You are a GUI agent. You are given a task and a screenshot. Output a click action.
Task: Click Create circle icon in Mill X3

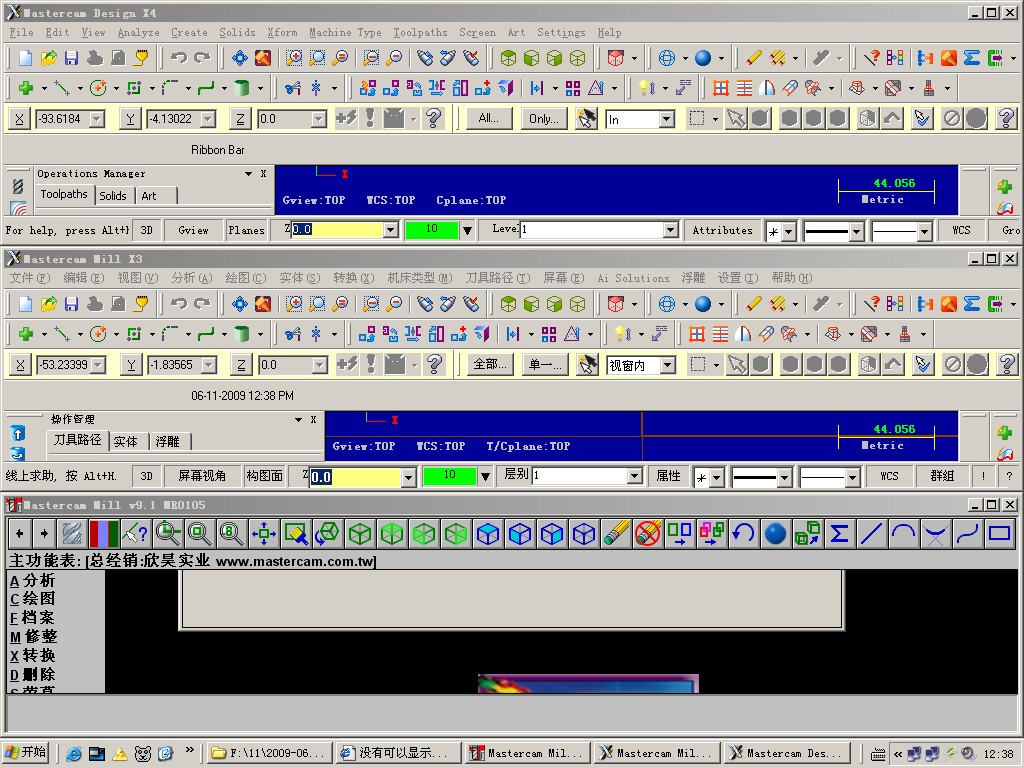pyautogui.click(x=98, y=334)
